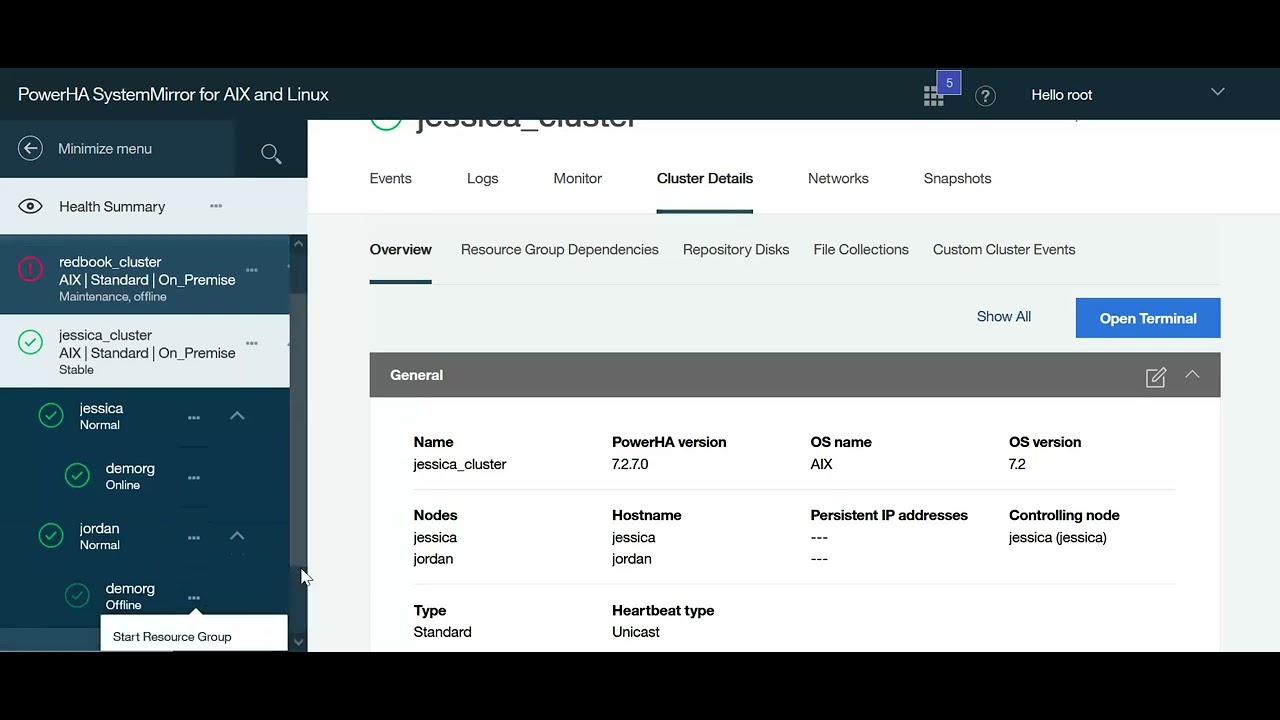Click the Unicast heartbeat type value
The image size is (1280, 720).
(x=636, y=632)
